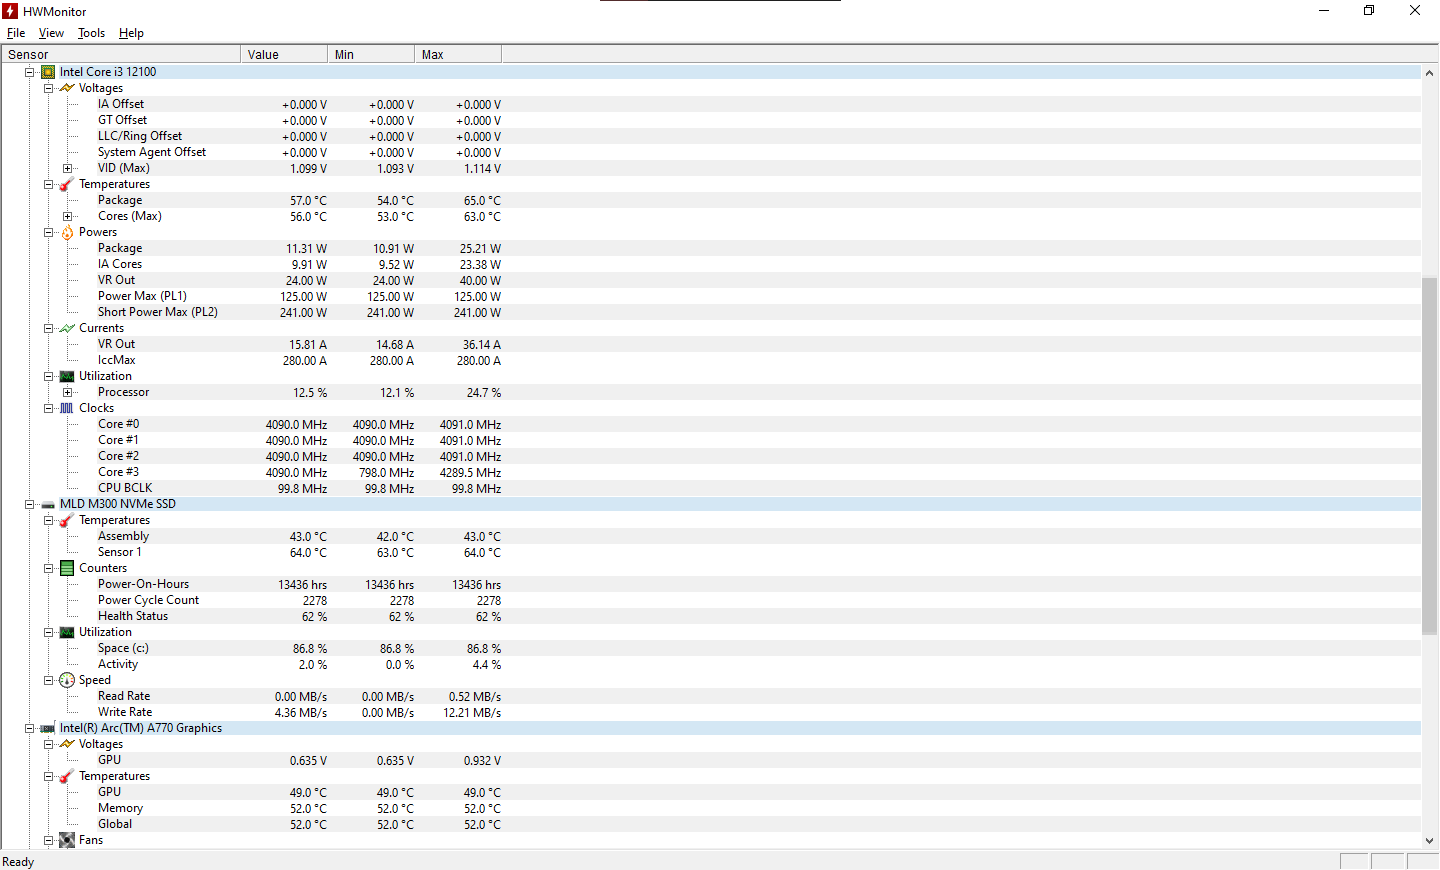The image size is (1440, 870).
Task: Collapse the Intel(R) Arc(TM) A770 Graphics node
Action: (30, 728)
